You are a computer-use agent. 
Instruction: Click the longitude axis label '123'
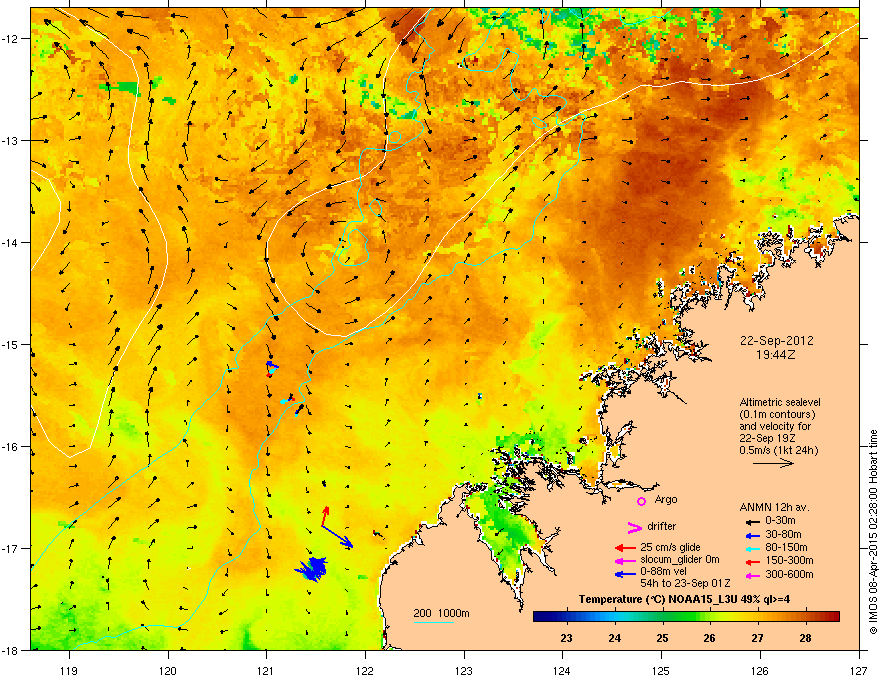click(464, 670)
